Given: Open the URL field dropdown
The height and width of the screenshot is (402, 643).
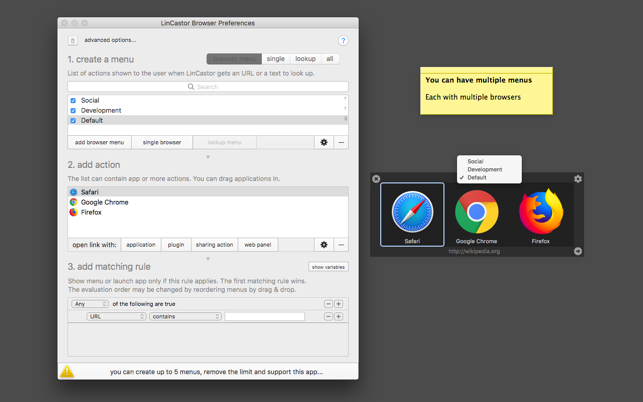Looking at the screenshot, I should pyautogui.click(x=116, y=316).
